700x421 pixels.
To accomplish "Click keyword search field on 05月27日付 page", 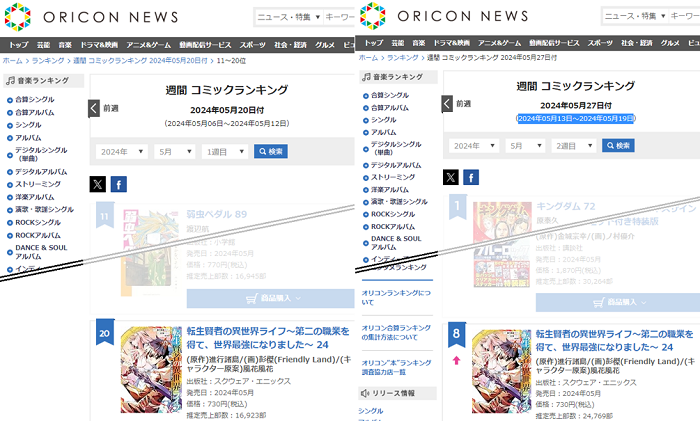I will pos(684,16).
